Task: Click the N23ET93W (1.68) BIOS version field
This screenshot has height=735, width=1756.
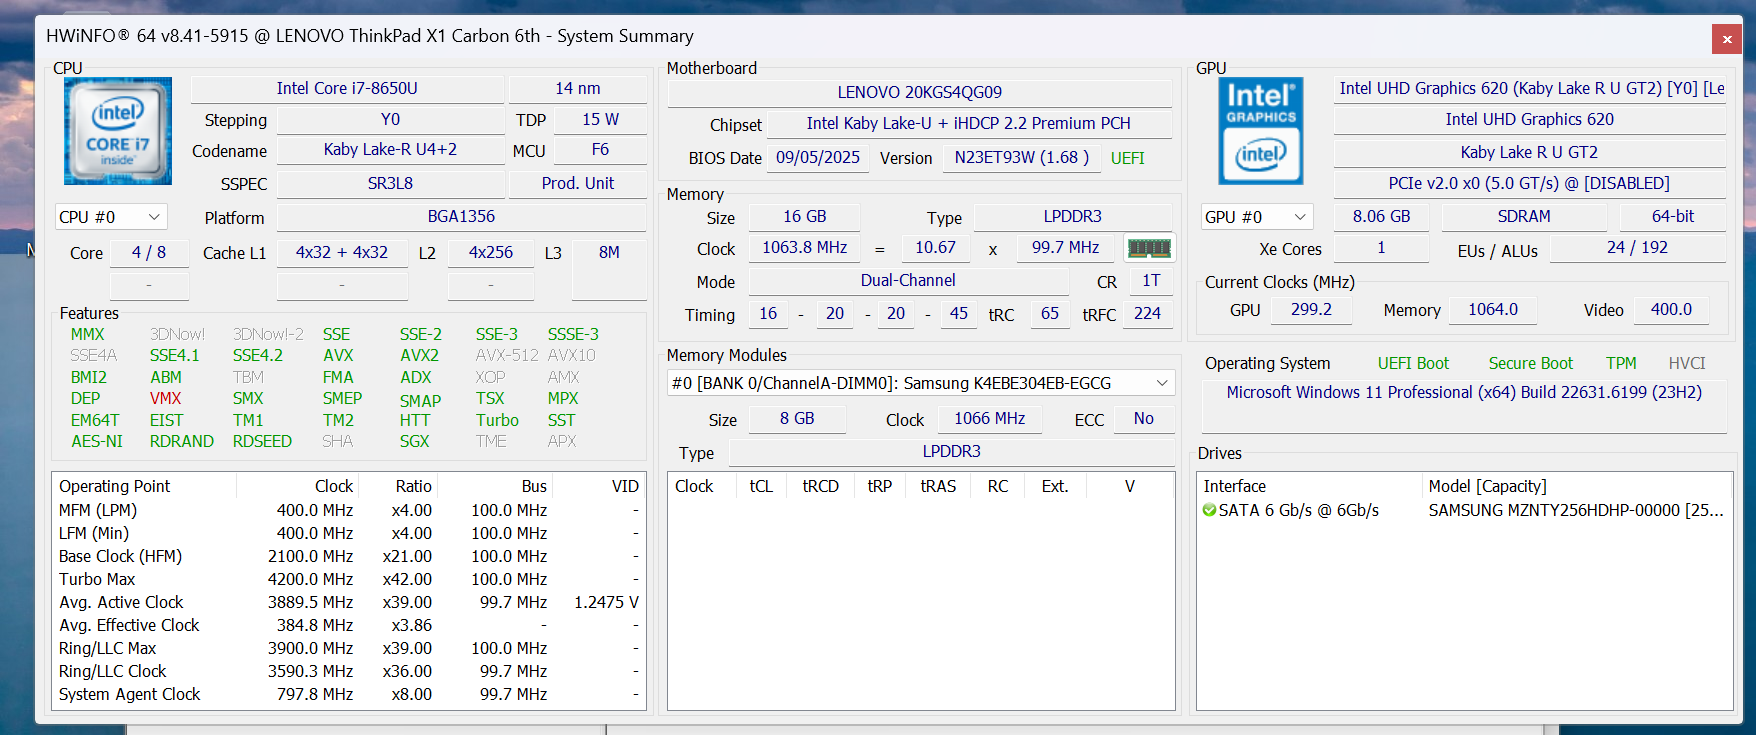Action: point(1022,157)
